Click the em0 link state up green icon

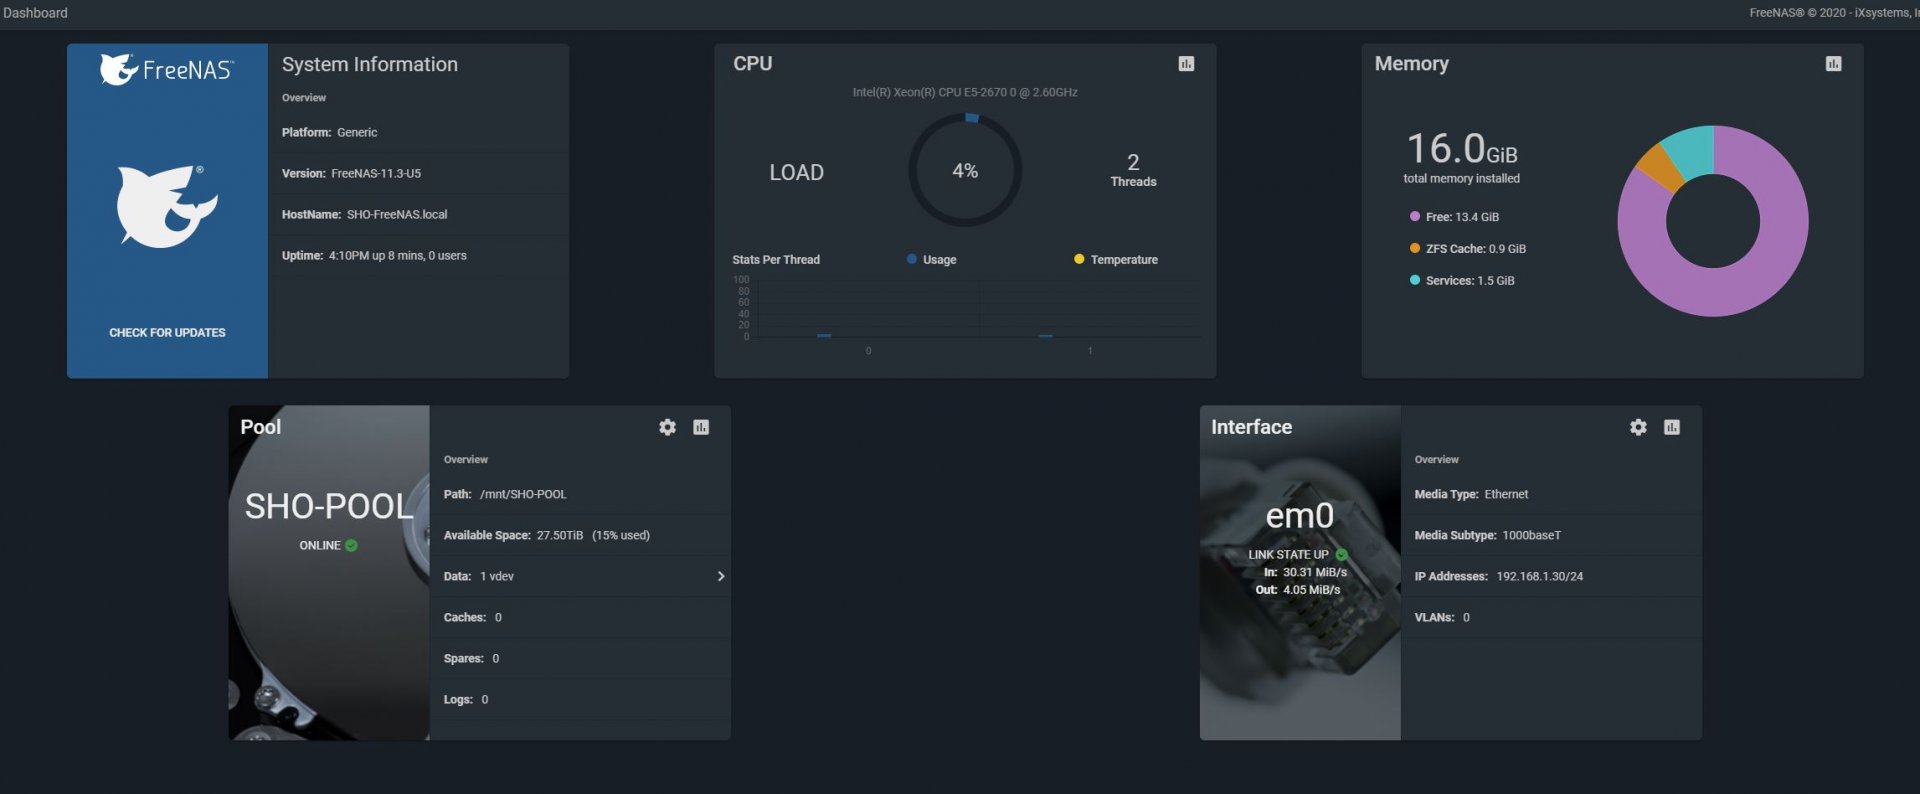coord(1342,554)
